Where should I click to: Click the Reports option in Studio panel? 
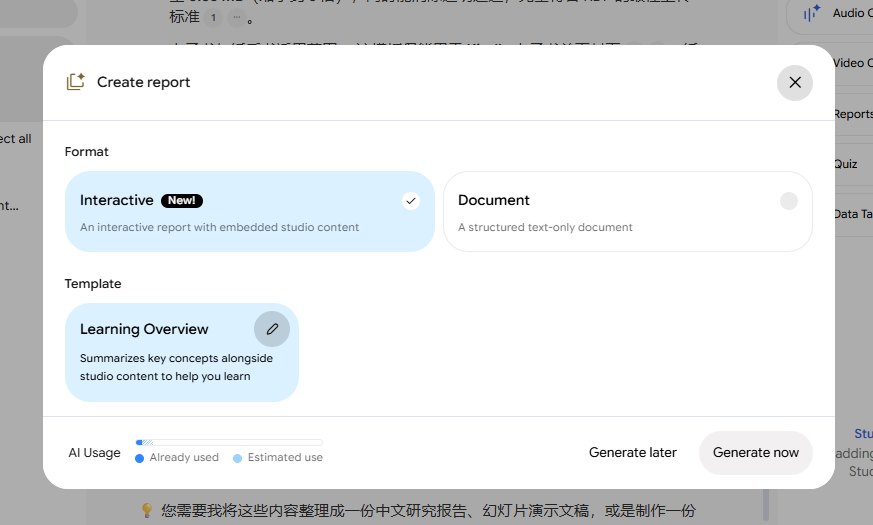pos(852,114)
